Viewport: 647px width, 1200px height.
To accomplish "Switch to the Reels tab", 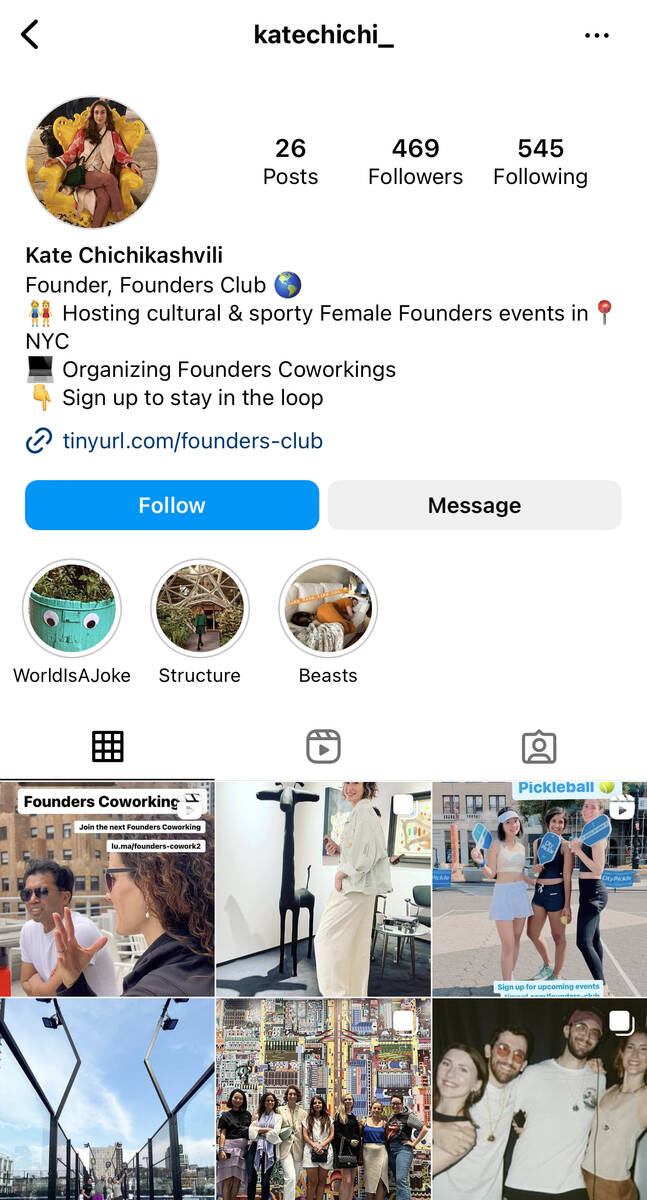I will coord(323,746).
